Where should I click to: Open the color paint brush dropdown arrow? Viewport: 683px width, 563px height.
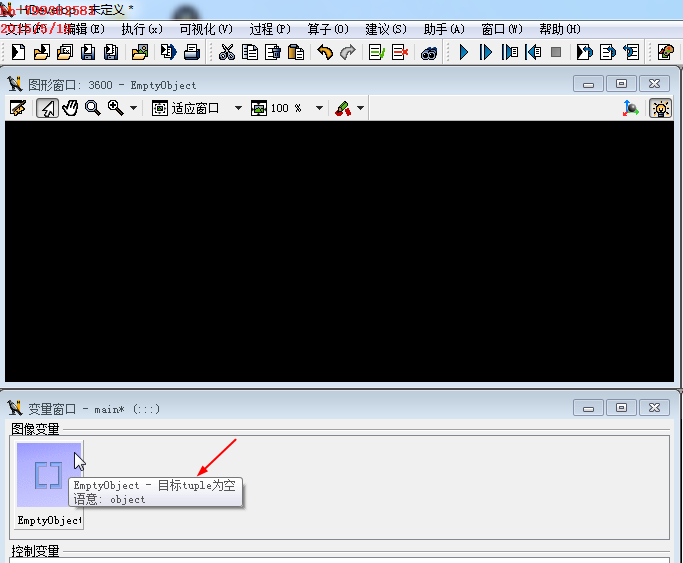pos(360,108)
